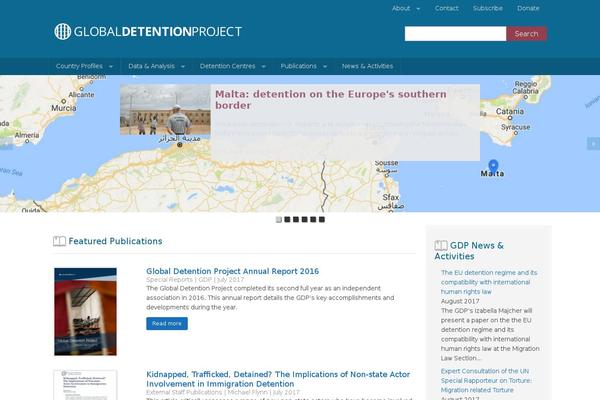The height and width of the screenshot is (400, 600).
Task: Open the Country Profiles dropdown
Action: 84,66
